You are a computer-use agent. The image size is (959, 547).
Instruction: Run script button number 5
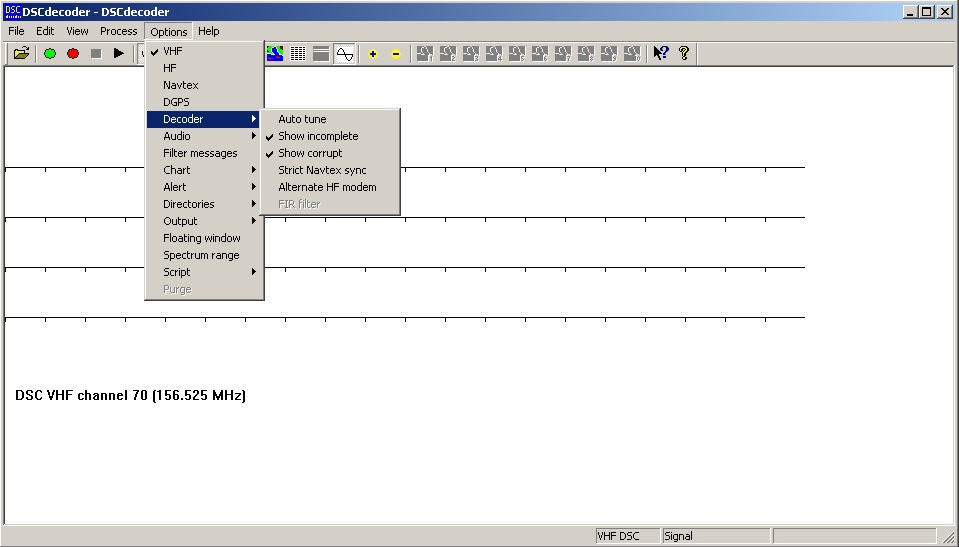pos(517,54)
